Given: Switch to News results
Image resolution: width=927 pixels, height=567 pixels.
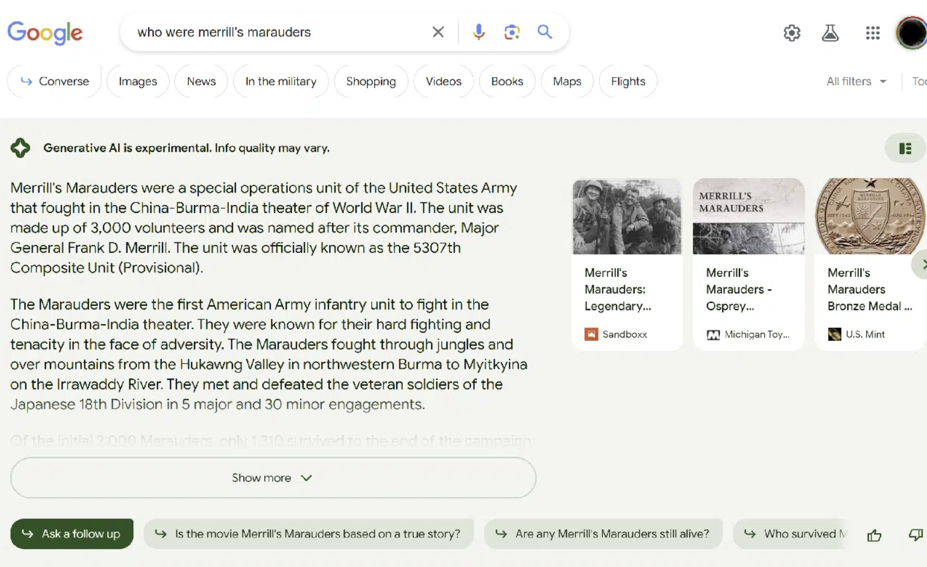Looking at the screenshot, I should pos(201,82).
